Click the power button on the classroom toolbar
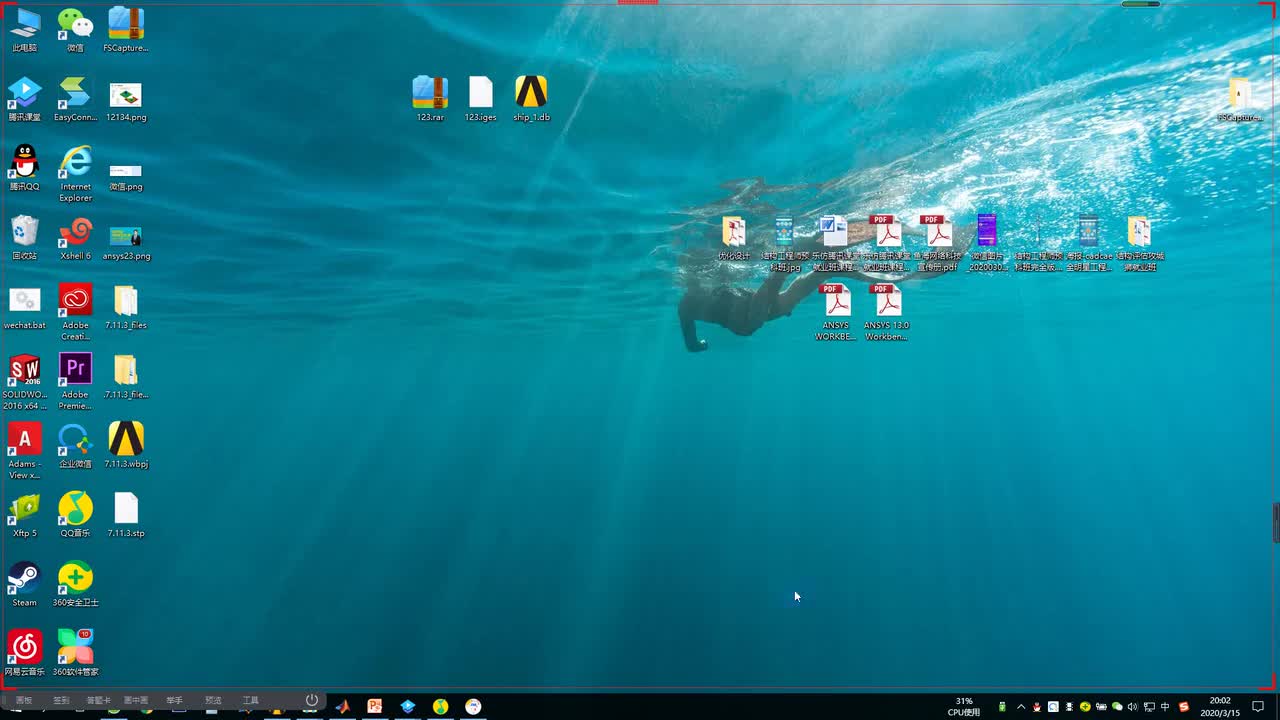 [x=312, y=700]
